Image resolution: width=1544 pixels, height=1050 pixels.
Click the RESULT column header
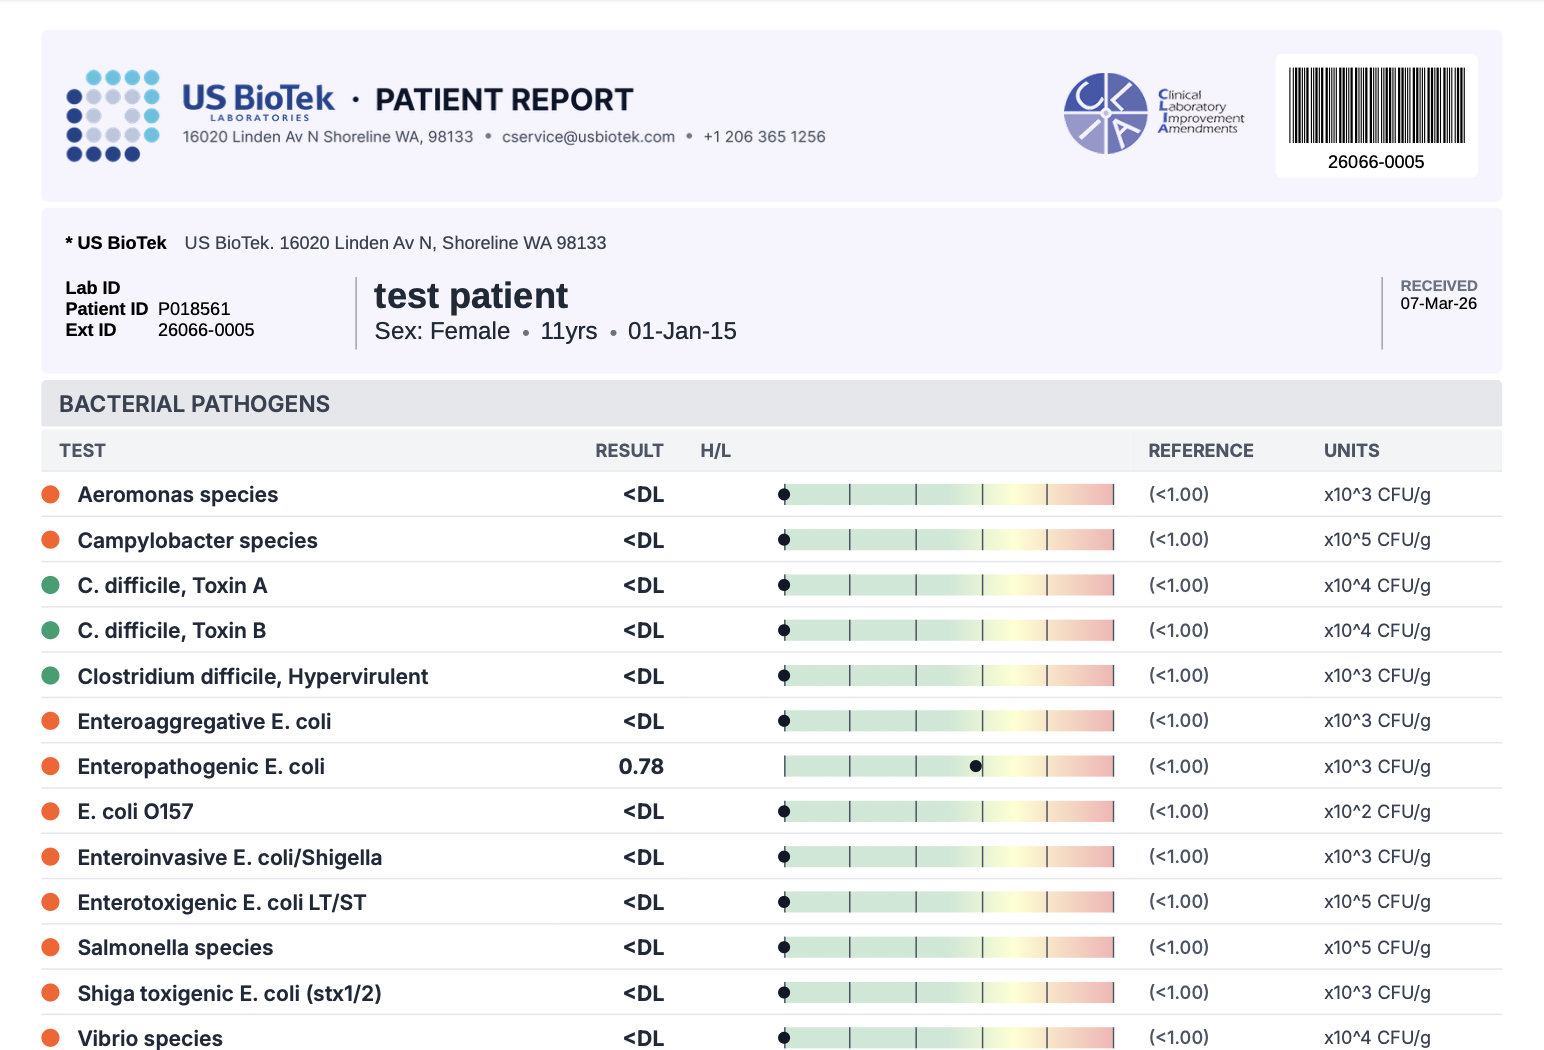[629, 451]
